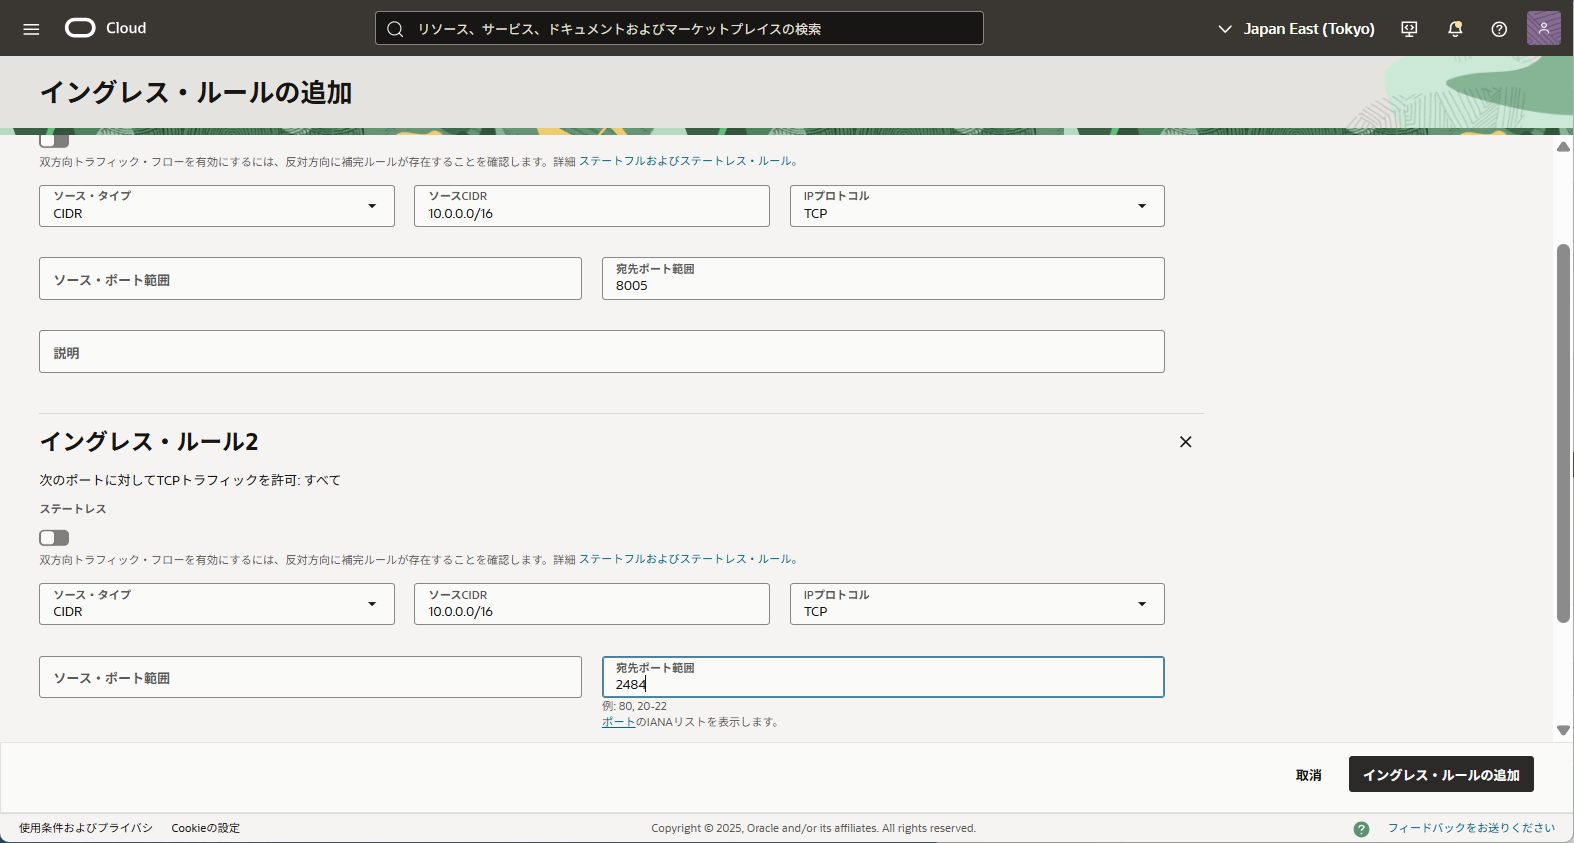This screenshot has height=843, width=1574.
Task: Open Rule 2's source type CIDR dropdown
Action: 217,604
